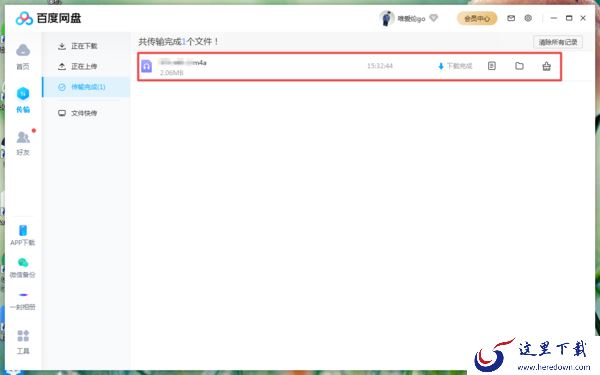Screen dimensions: 600x375
Task: Click the open-file document icon for m4a row
Action: [492, 66]
